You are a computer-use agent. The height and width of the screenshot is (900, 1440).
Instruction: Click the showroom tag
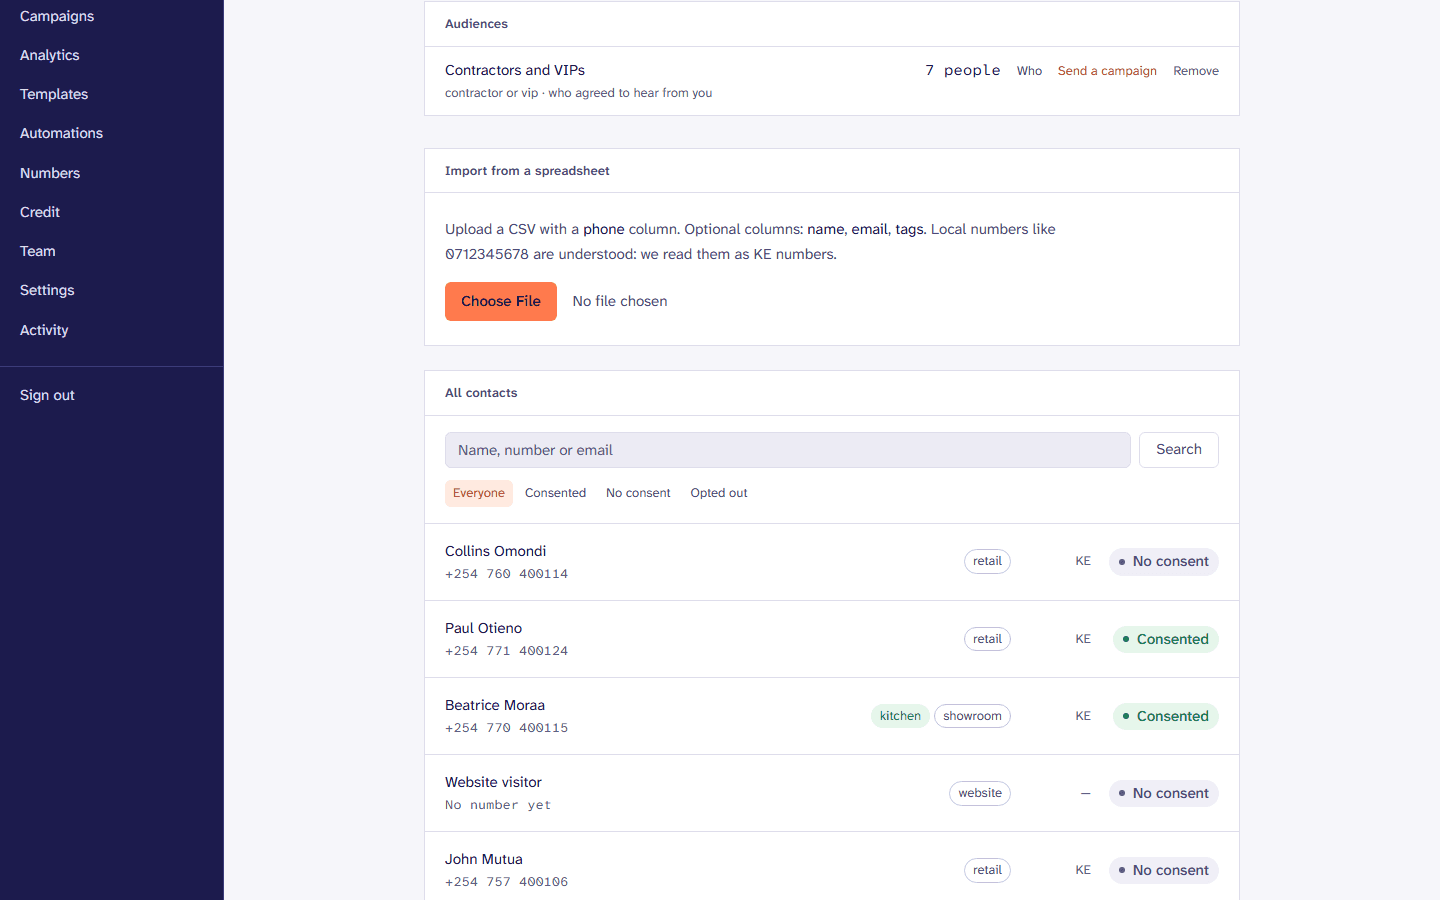tap(972, 716)
